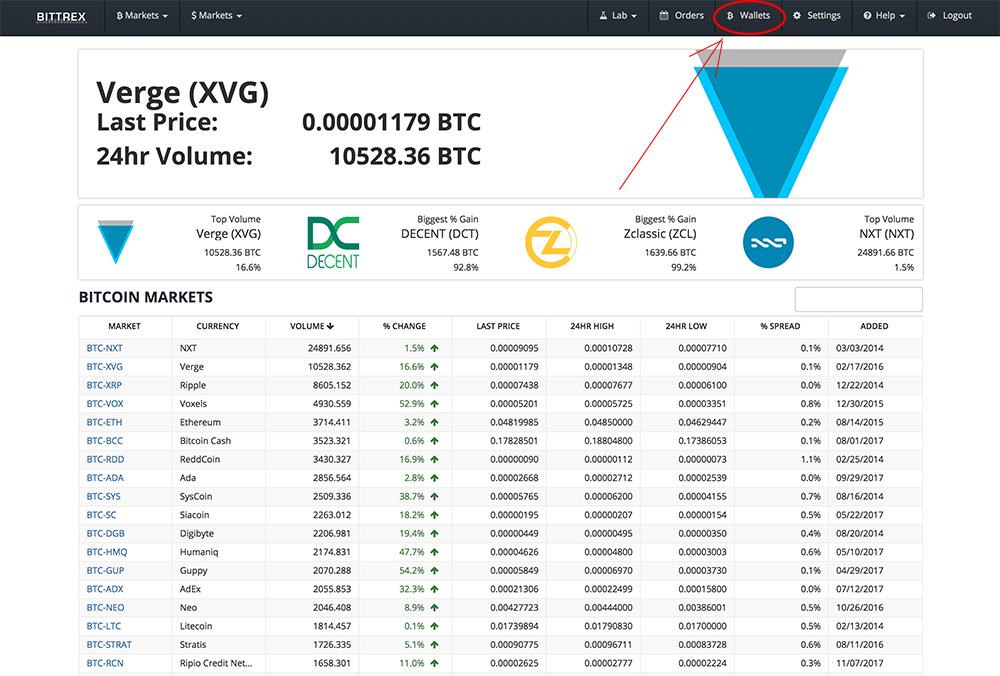This screenshot has height=676, width=1000.
Task: Open the BTC-DGB market link
Action: pos(105,533)
